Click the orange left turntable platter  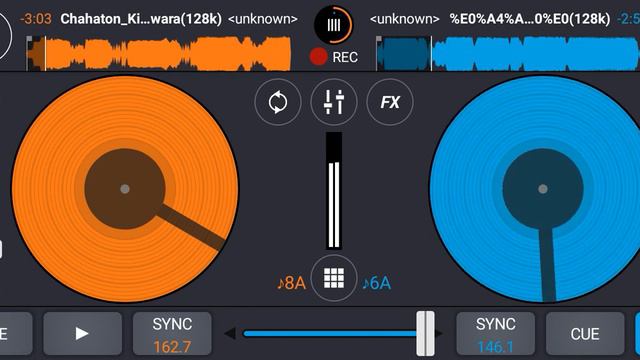[125, 189]
